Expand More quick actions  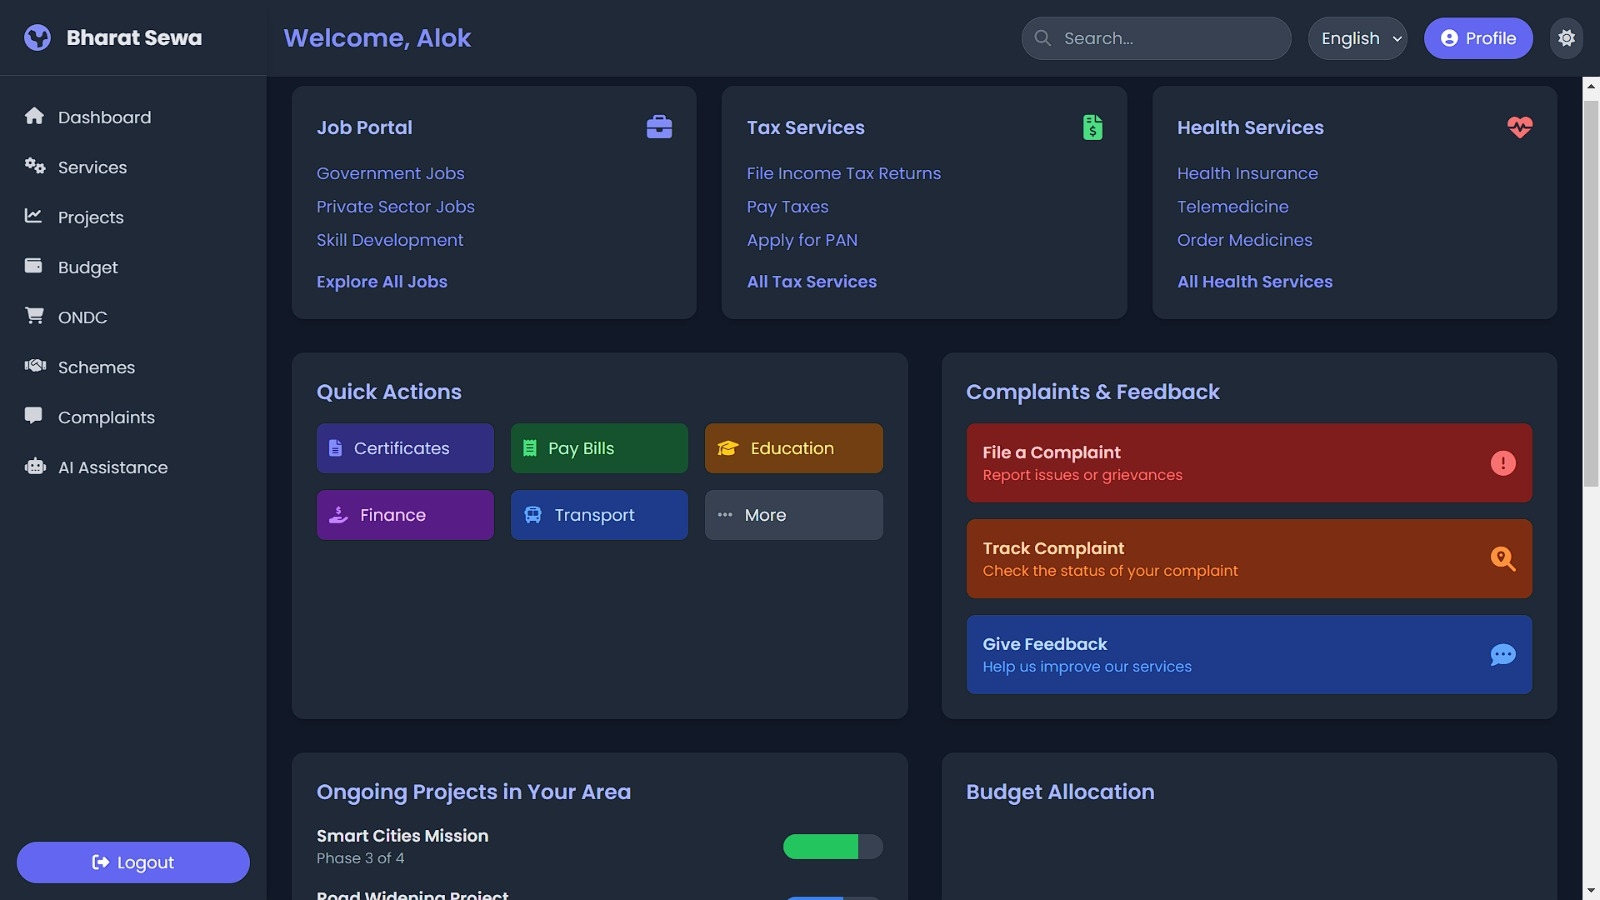point(793,515)
